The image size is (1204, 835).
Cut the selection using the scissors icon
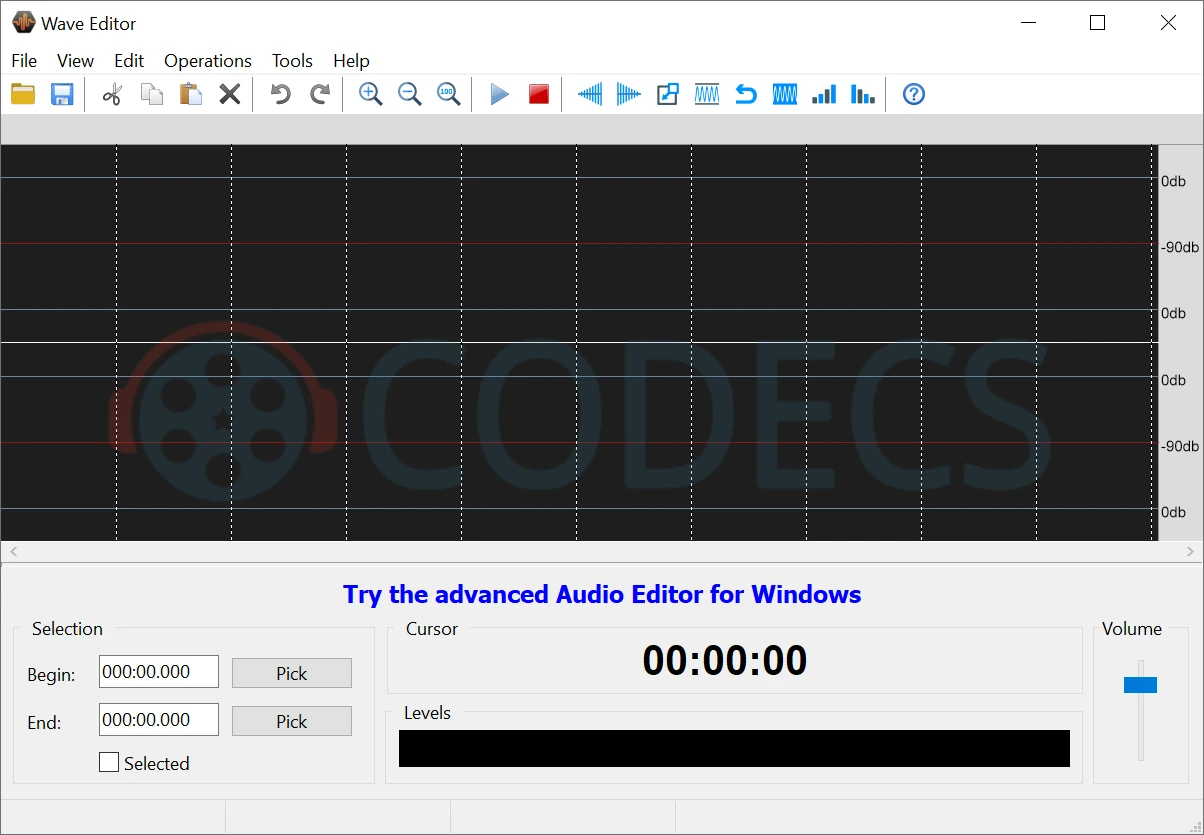click(112, 94)
